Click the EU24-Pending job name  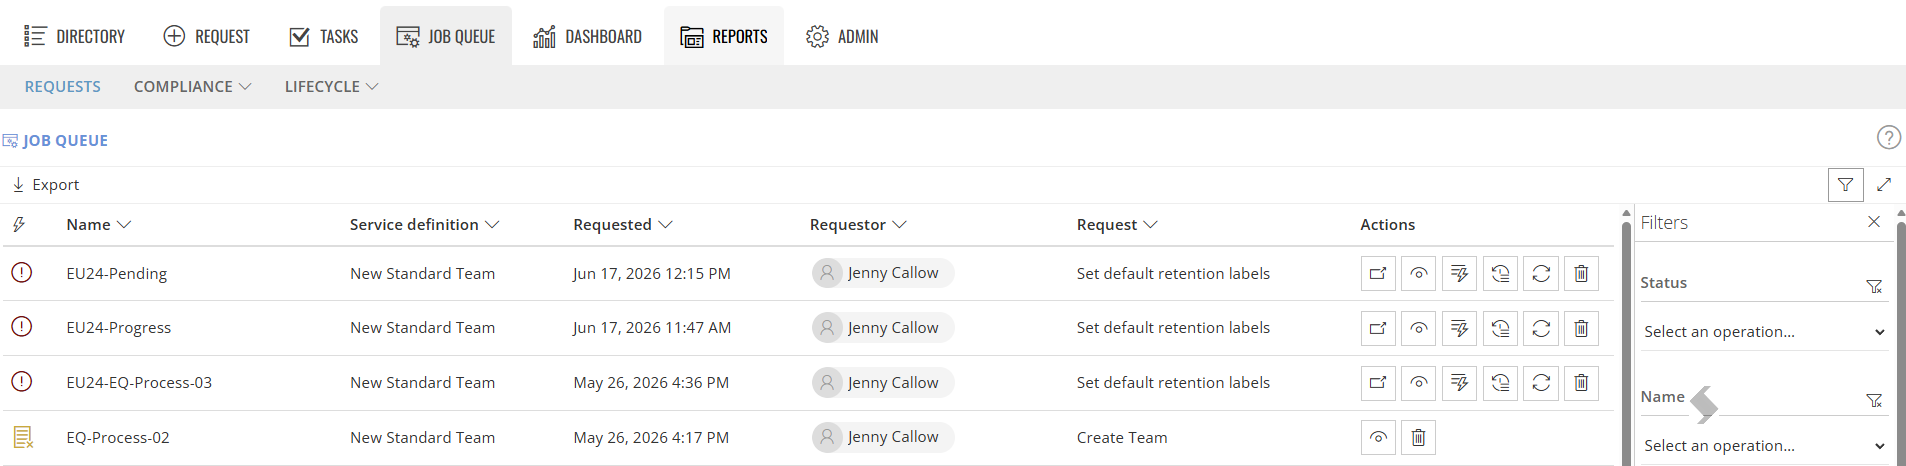pyautogui.click(x=116, y=274)
